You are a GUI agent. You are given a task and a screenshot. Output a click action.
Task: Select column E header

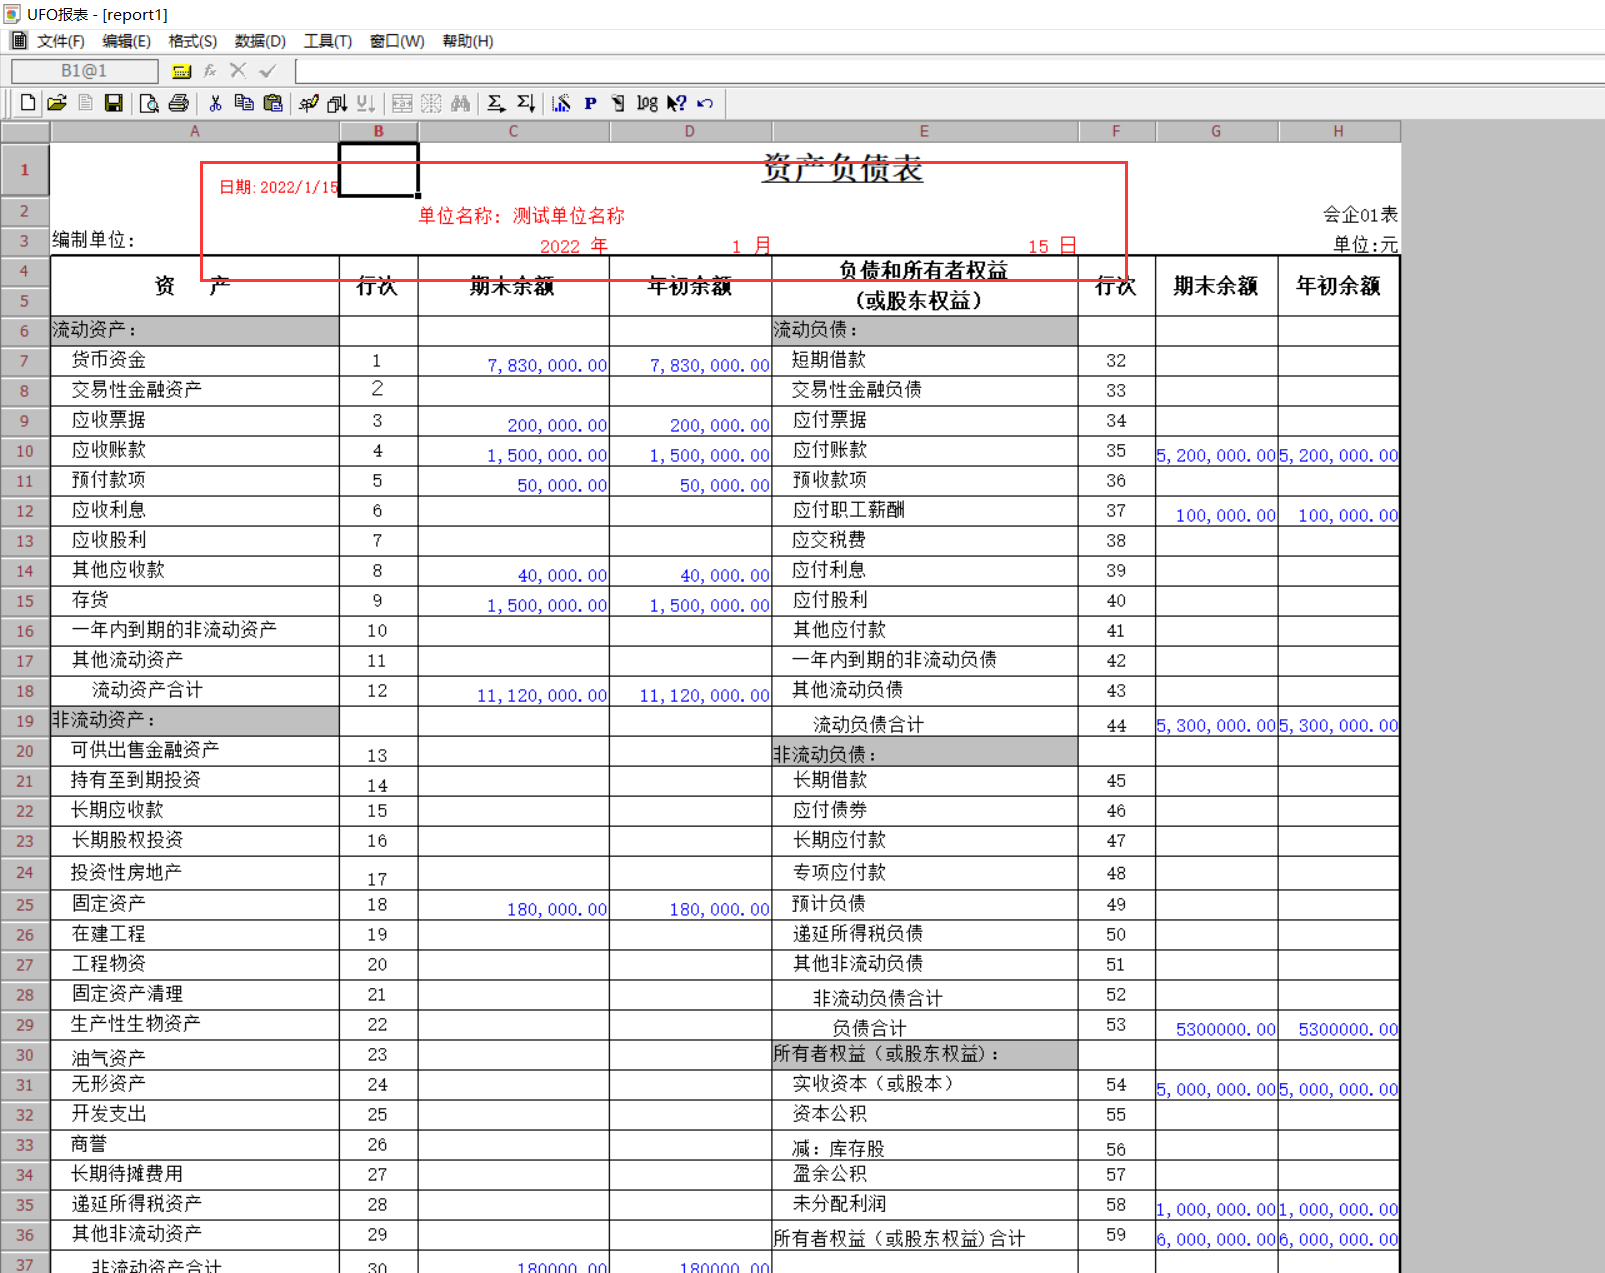click(x=925, y=131)
